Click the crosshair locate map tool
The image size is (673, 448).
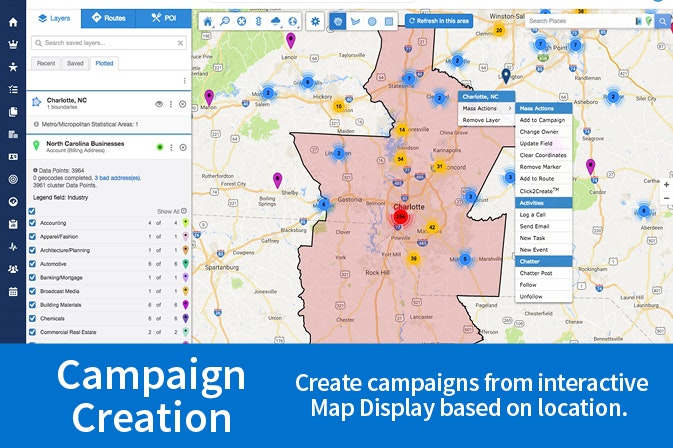pos(242,21)
